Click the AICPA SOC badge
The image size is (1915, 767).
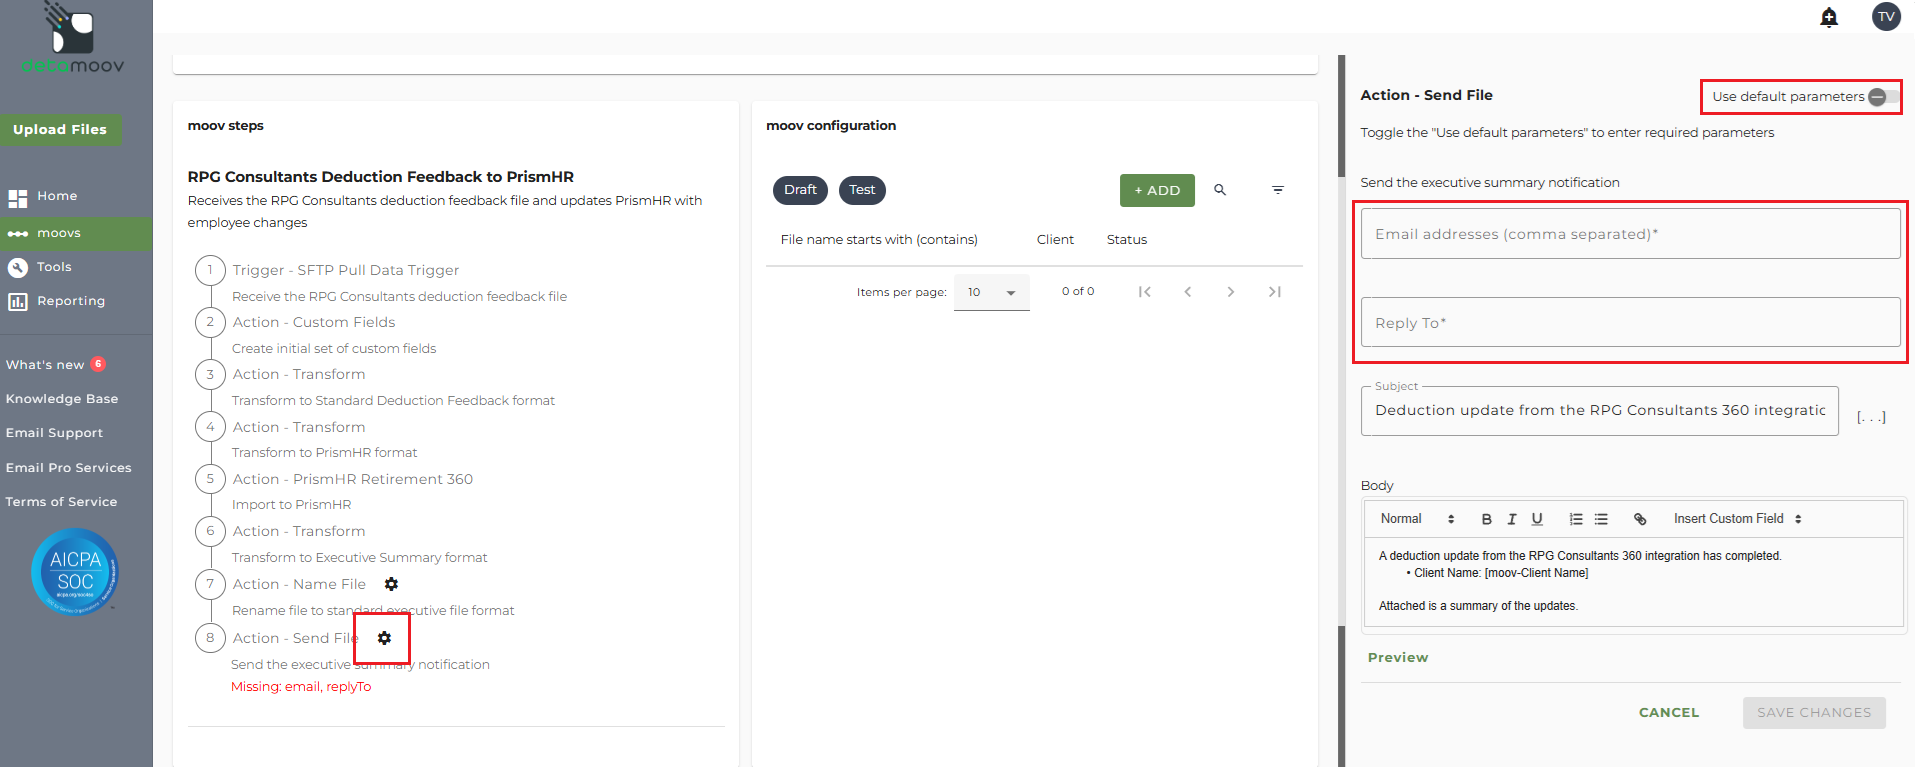pyautogui.click(x=76, y=571)
